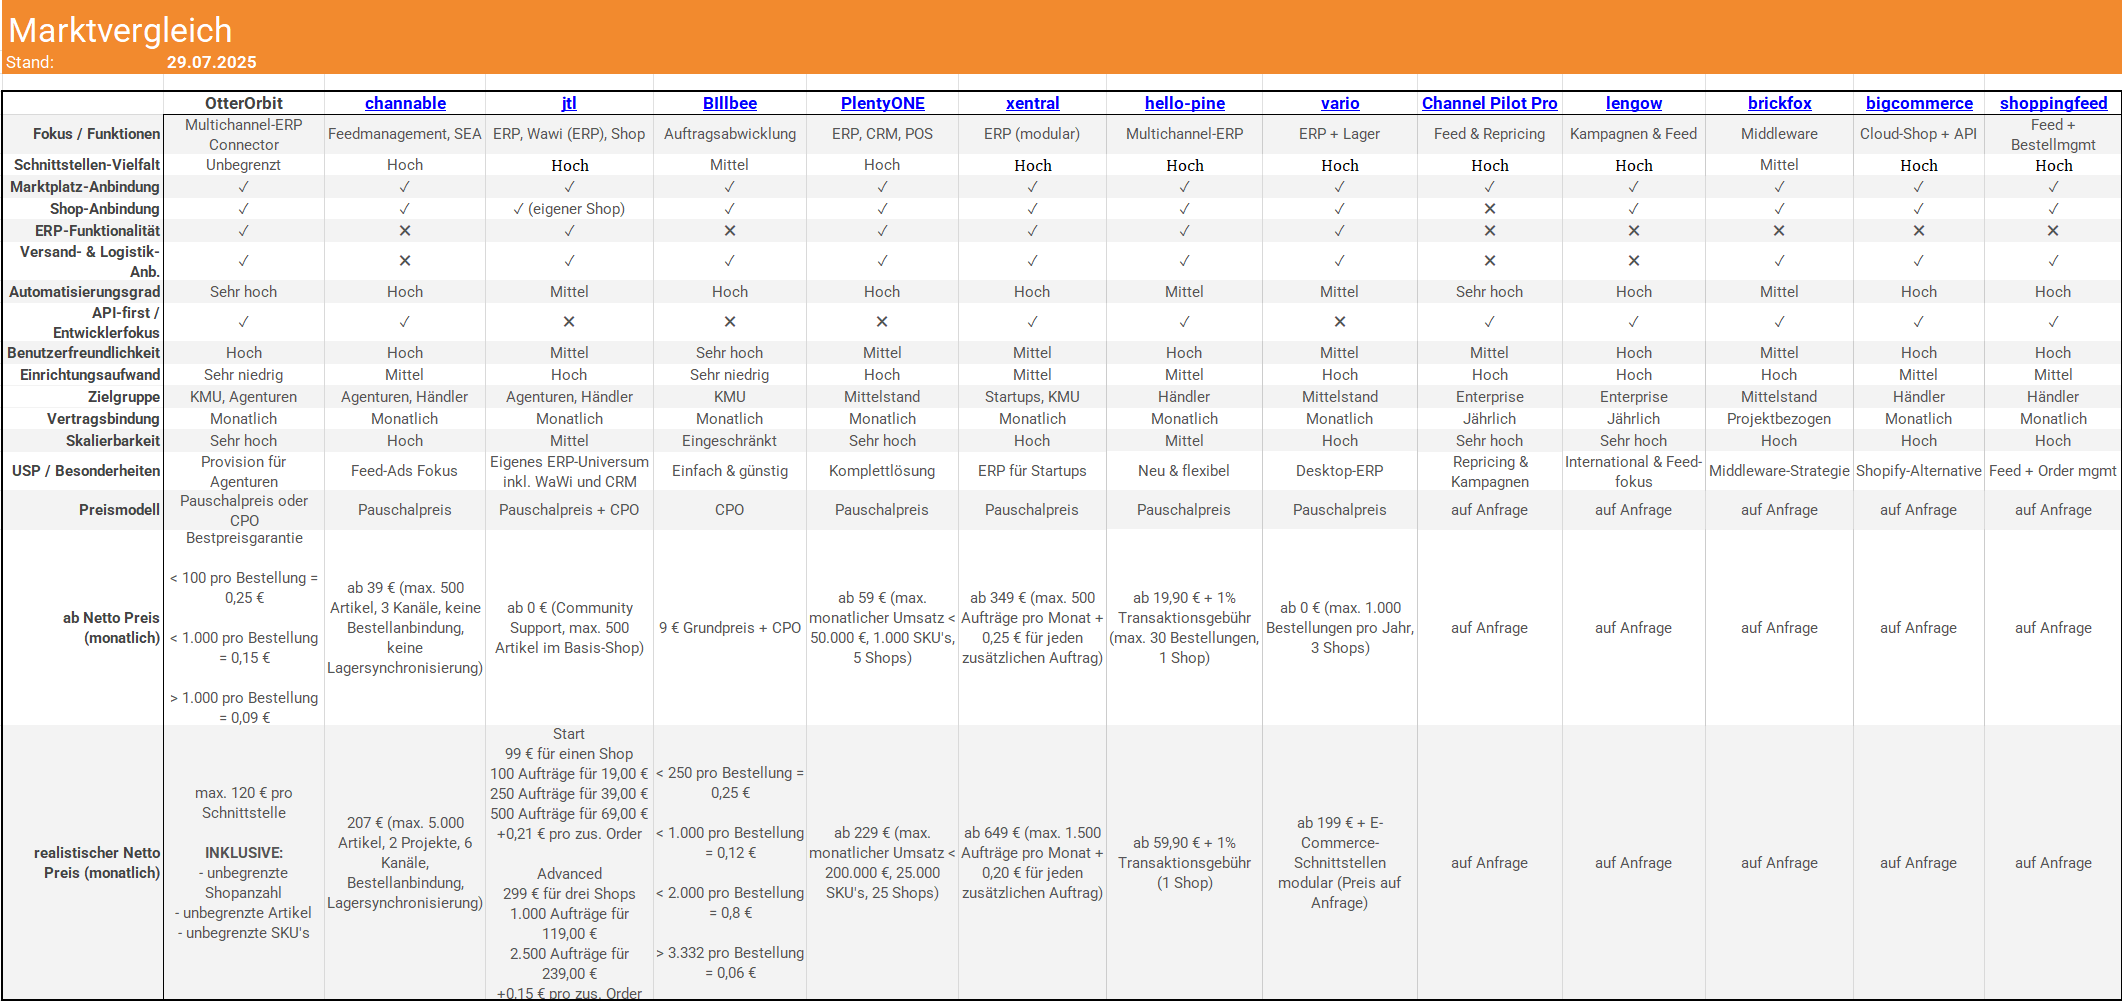Select lengow's Versand- & Logistik X mark
2122x1001 pixels.
1633,261
